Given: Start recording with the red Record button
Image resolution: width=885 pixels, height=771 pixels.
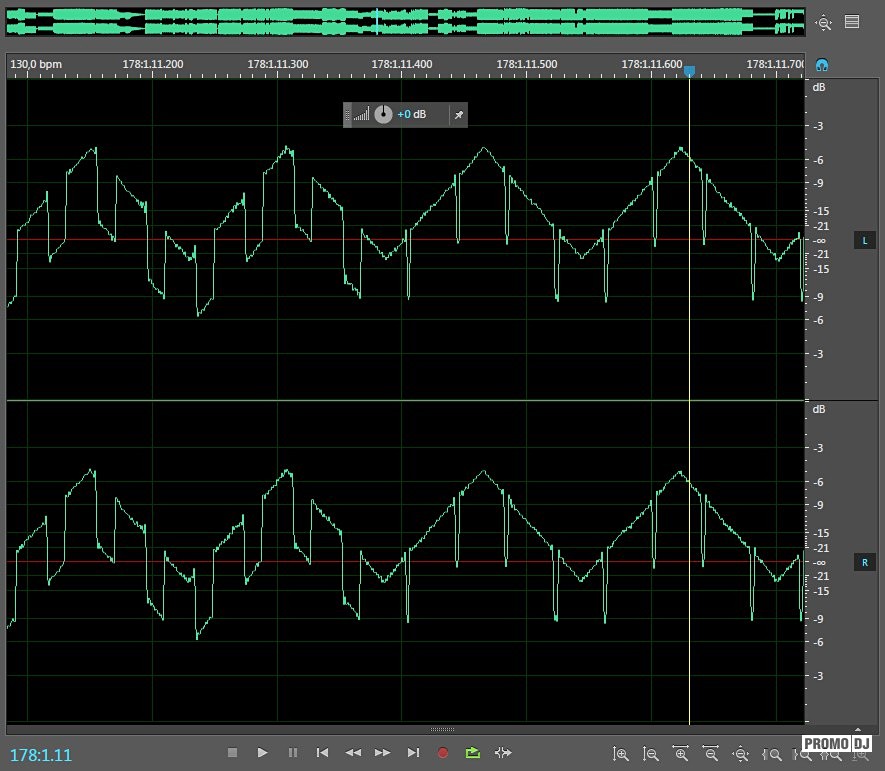Looking at the screenshot, I should point(443,753).
